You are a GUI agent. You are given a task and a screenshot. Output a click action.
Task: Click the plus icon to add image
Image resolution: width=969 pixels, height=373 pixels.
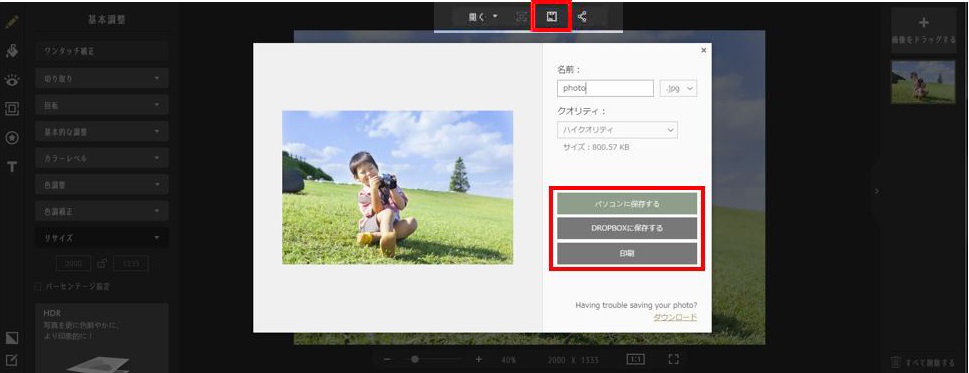[924, 23]
